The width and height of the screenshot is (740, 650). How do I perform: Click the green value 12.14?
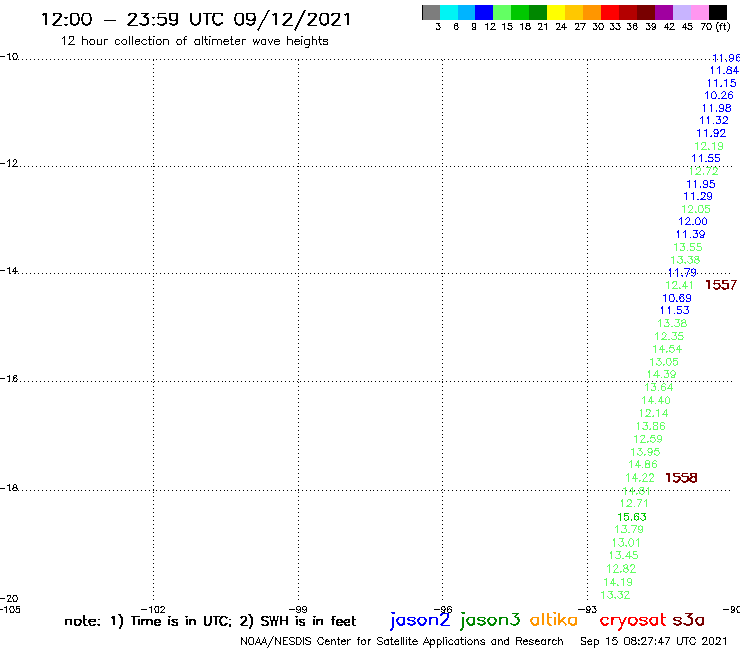[x=653, y=413]
